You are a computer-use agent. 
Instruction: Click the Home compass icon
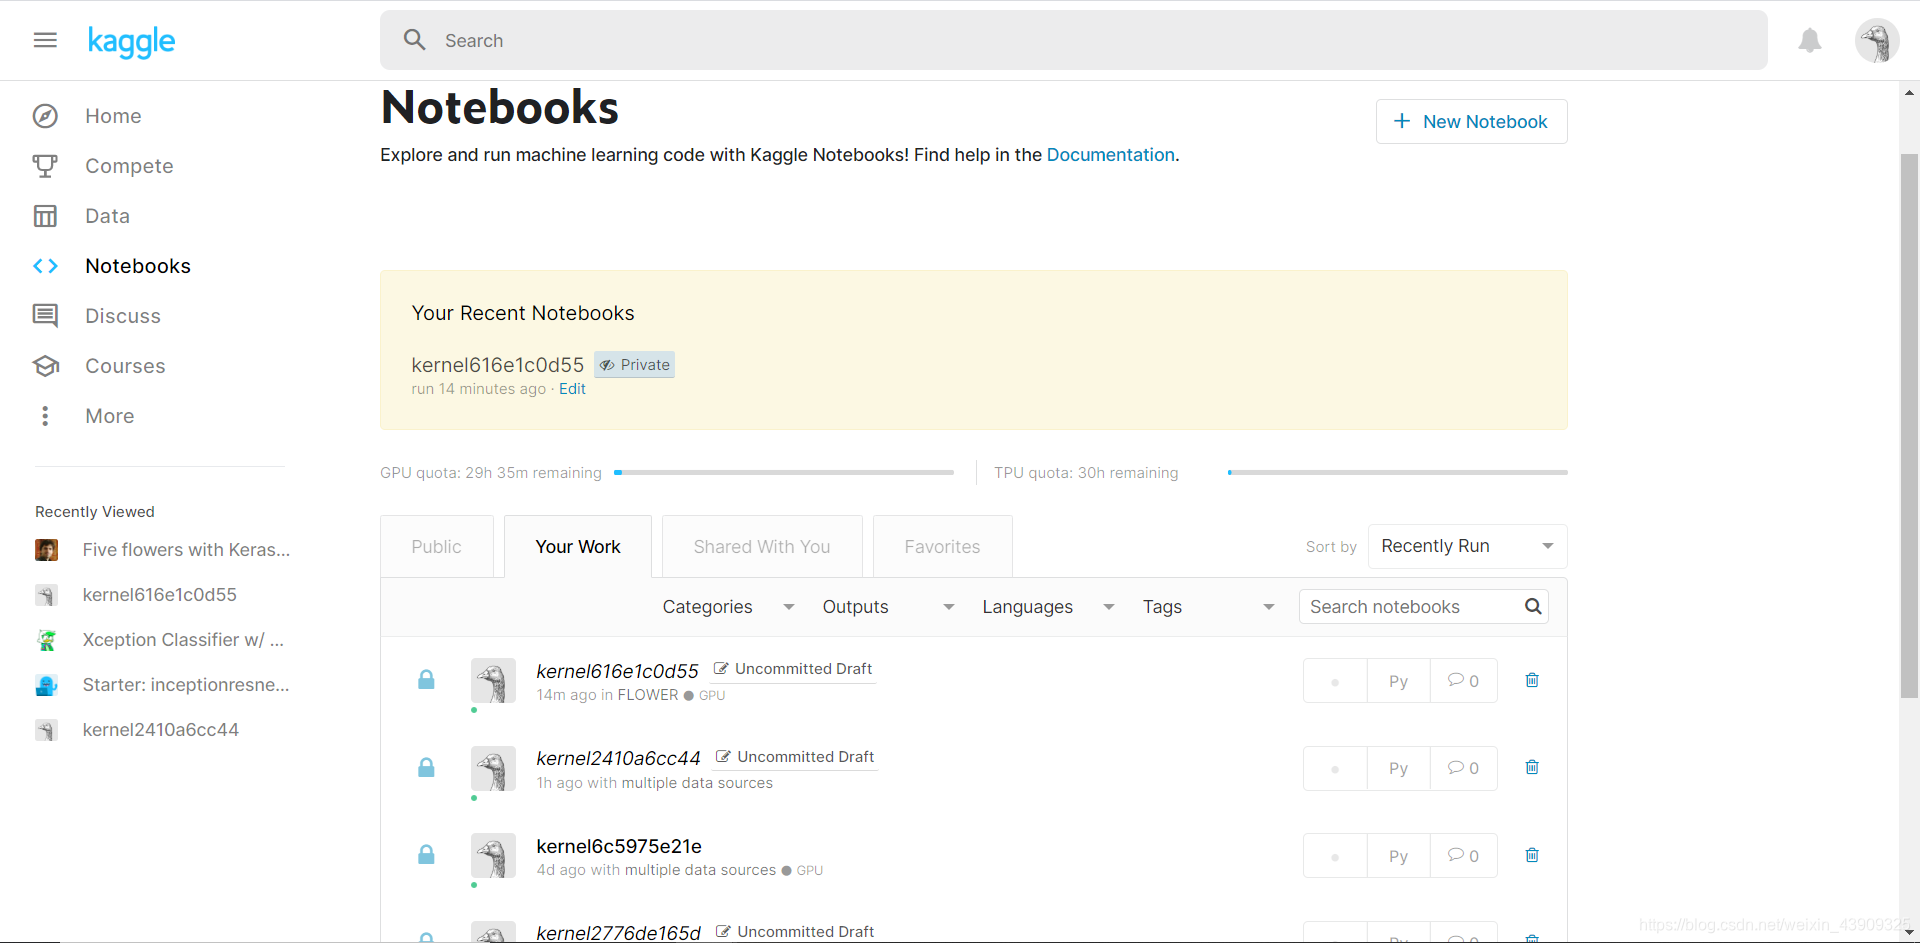tap(45, 116)
